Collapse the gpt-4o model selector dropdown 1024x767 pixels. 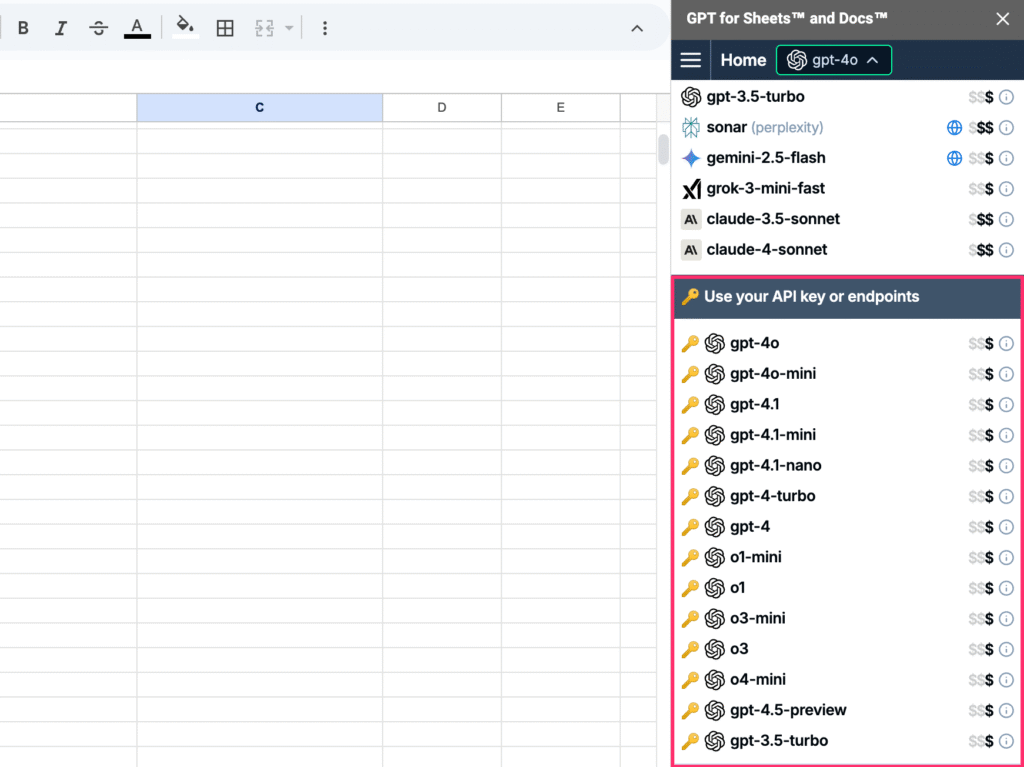[x=833, y=60]
